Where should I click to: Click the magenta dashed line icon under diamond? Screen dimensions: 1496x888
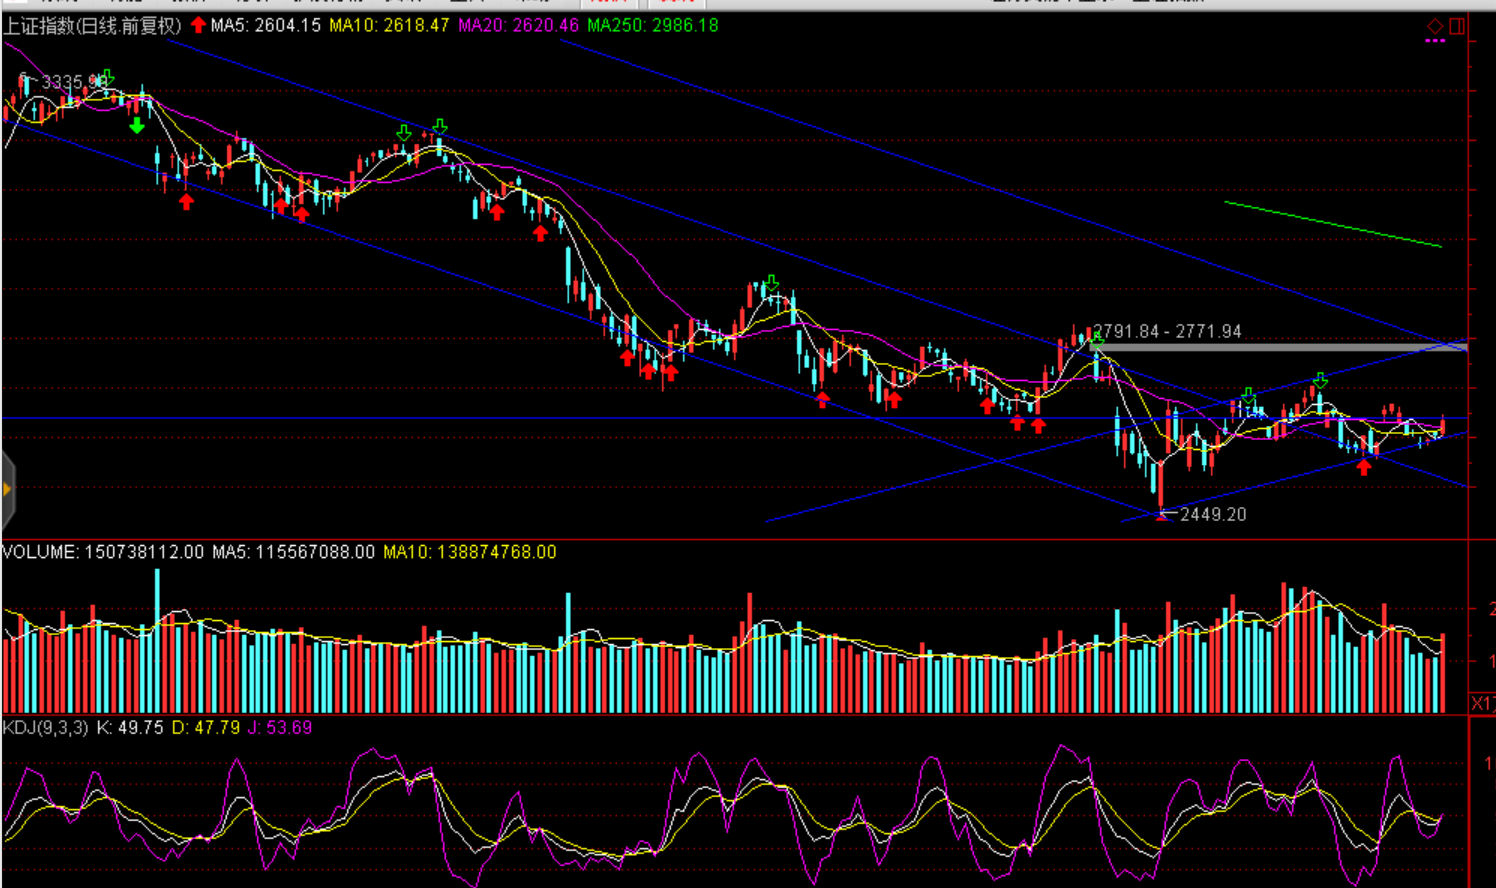1435,42
